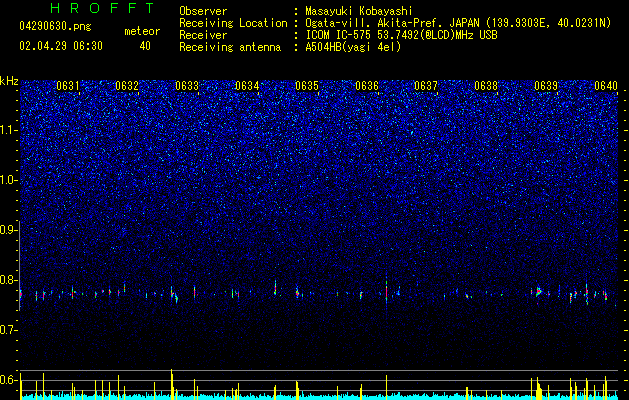Click the Receiver ICOM IC-575 line

[401, 35]
